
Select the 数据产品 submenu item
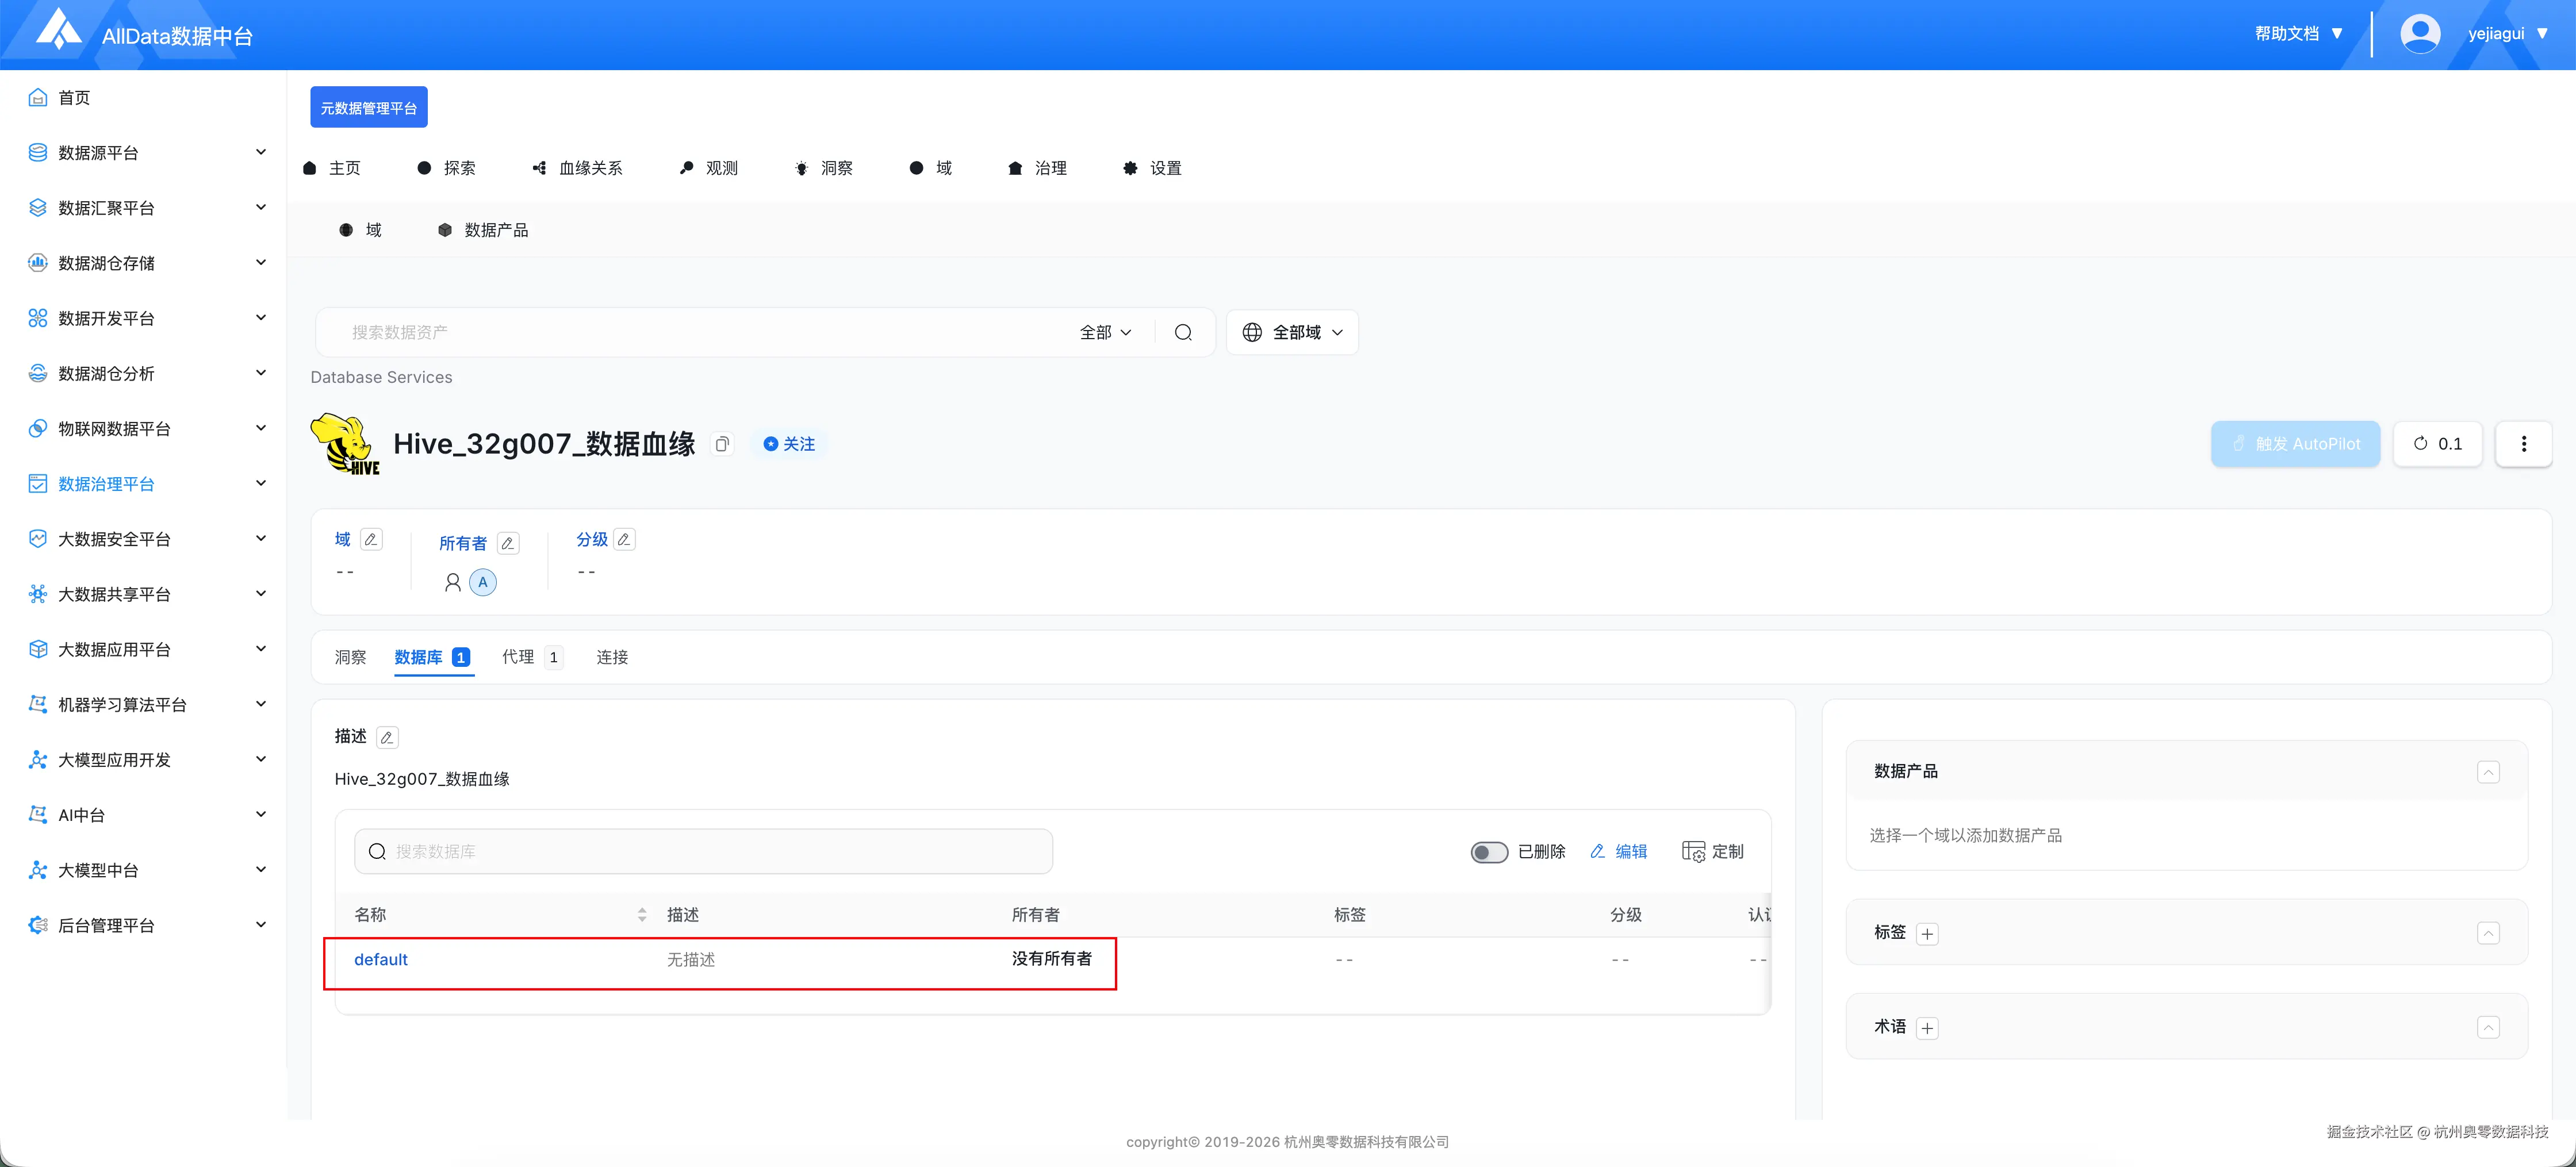pos(483,230)
